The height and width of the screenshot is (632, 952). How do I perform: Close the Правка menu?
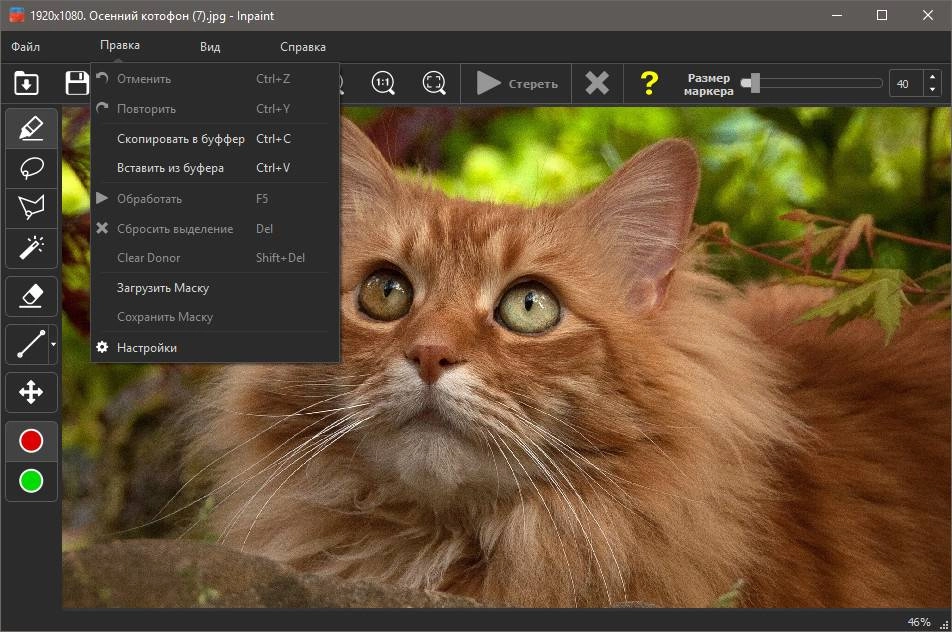tap(120, 46)
